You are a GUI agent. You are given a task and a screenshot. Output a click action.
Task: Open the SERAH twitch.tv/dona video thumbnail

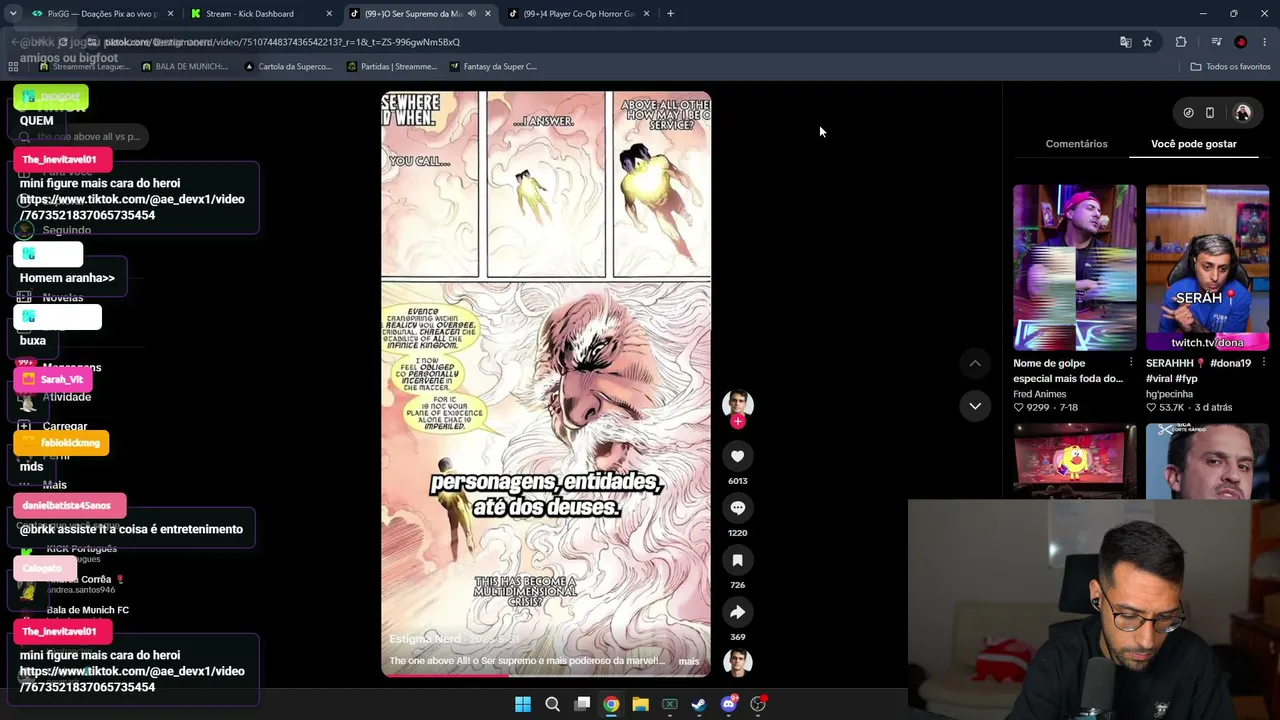[1208, 267]
